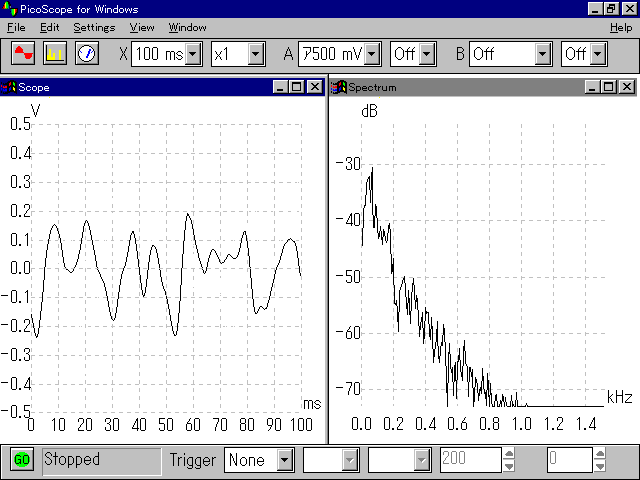Expand the Trigger None dropdown
This screenshot has width=640, height=480.
(x=284, y=460)
